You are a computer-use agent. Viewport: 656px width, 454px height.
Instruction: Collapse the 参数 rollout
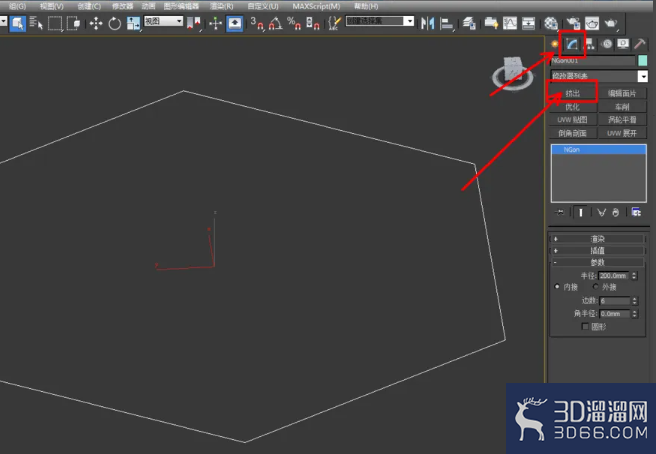(x=597, y=262)
